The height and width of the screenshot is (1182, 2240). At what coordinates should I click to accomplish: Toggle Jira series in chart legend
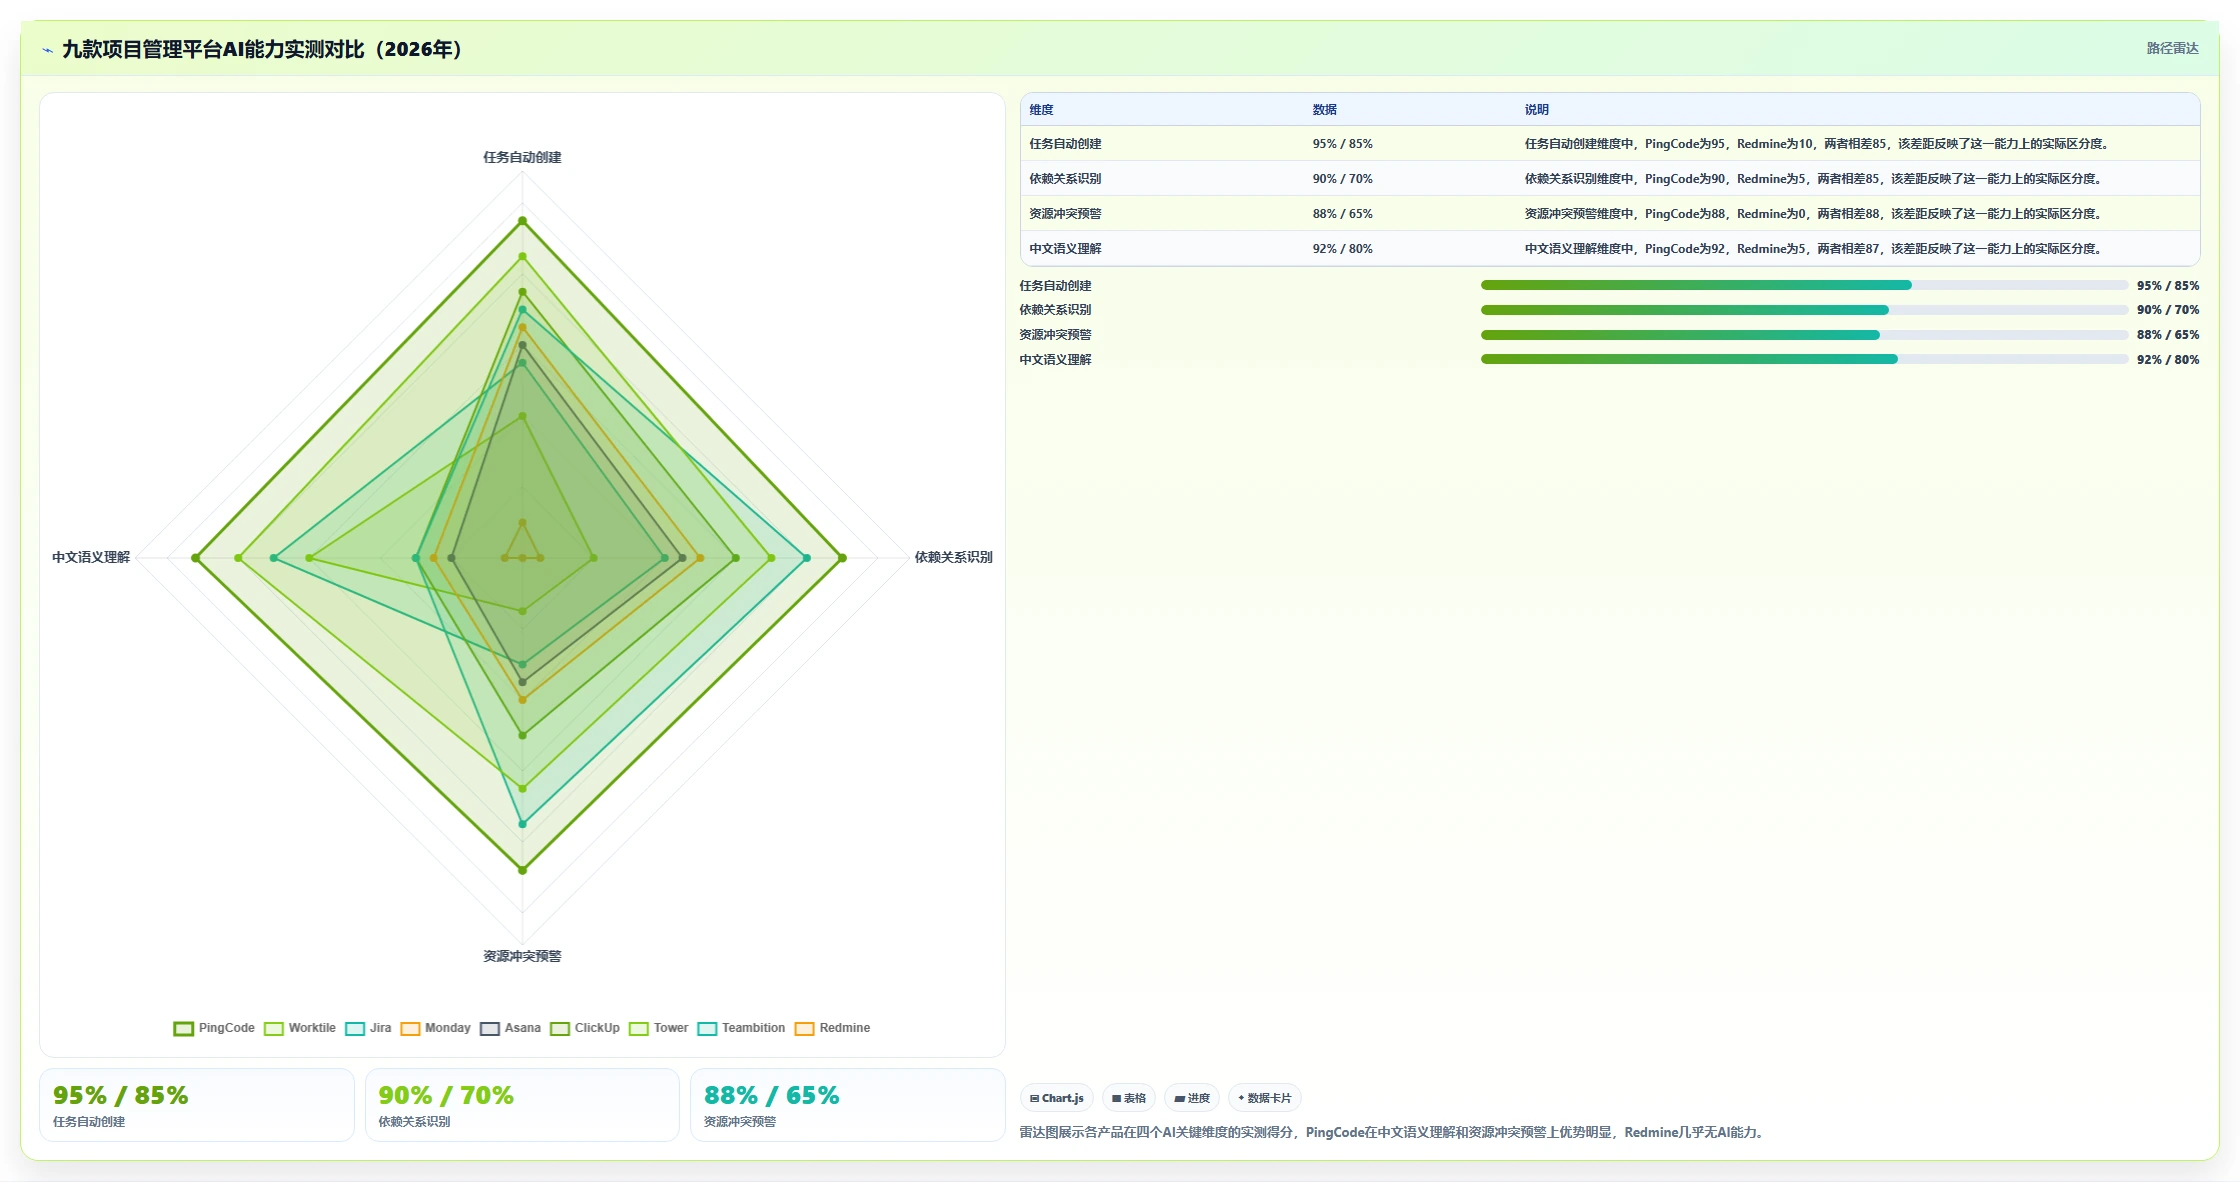pos(368,1028)
